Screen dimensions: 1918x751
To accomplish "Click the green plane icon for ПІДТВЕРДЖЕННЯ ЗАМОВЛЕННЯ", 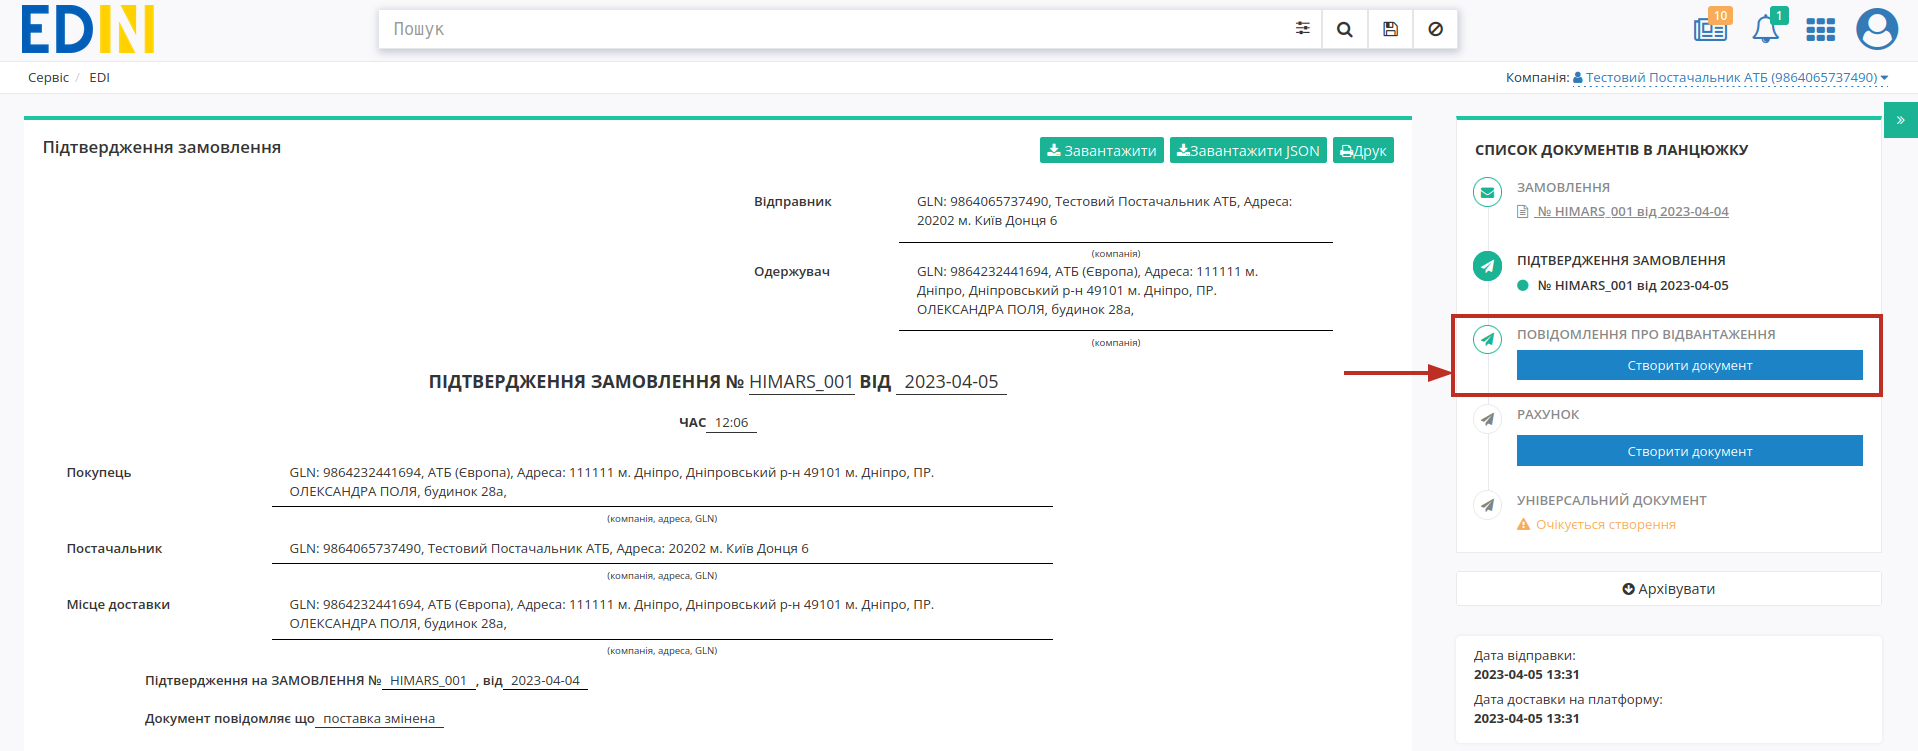I will 1488,266.
